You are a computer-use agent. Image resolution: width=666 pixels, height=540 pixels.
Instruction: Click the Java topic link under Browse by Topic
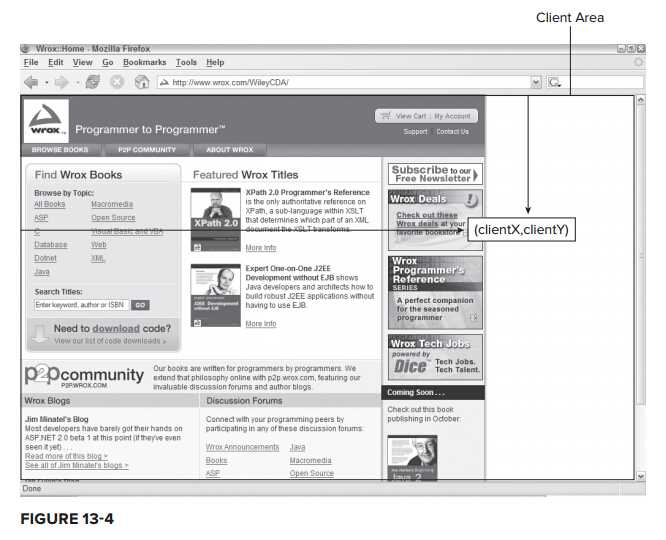42,272
